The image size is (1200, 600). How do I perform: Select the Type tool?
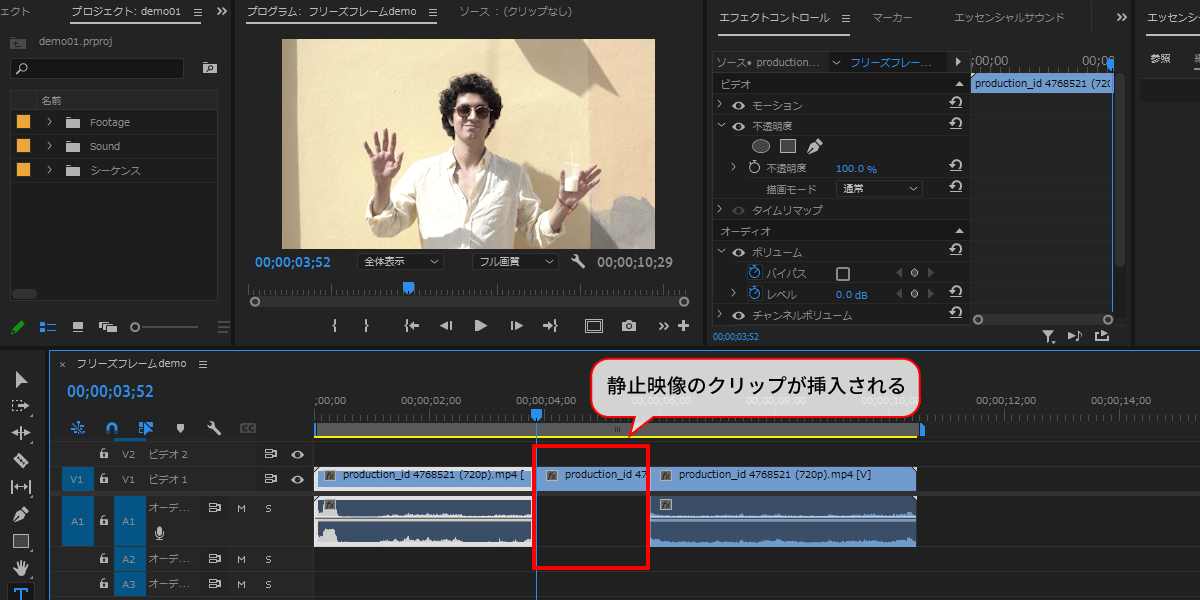(21, 593)
